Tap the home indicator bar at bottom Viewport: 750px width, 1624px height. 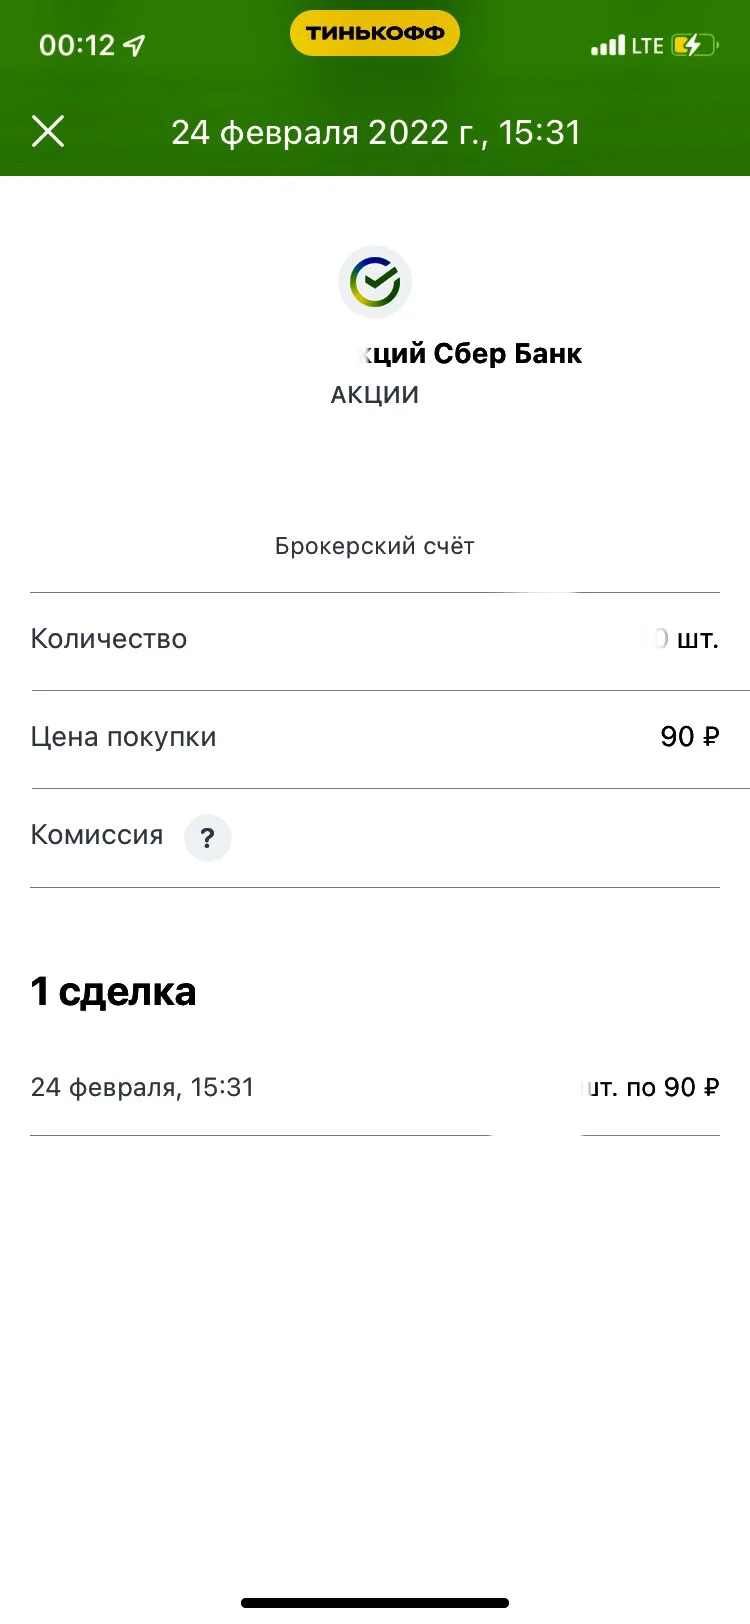375,1603
